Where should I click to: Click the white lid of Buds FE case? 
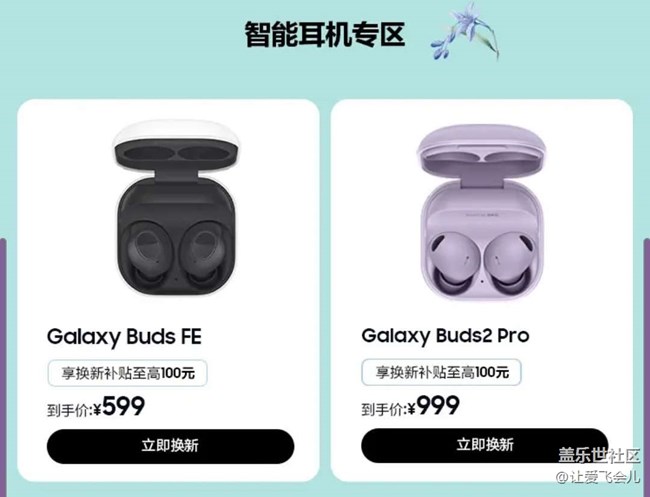point(177,146)
